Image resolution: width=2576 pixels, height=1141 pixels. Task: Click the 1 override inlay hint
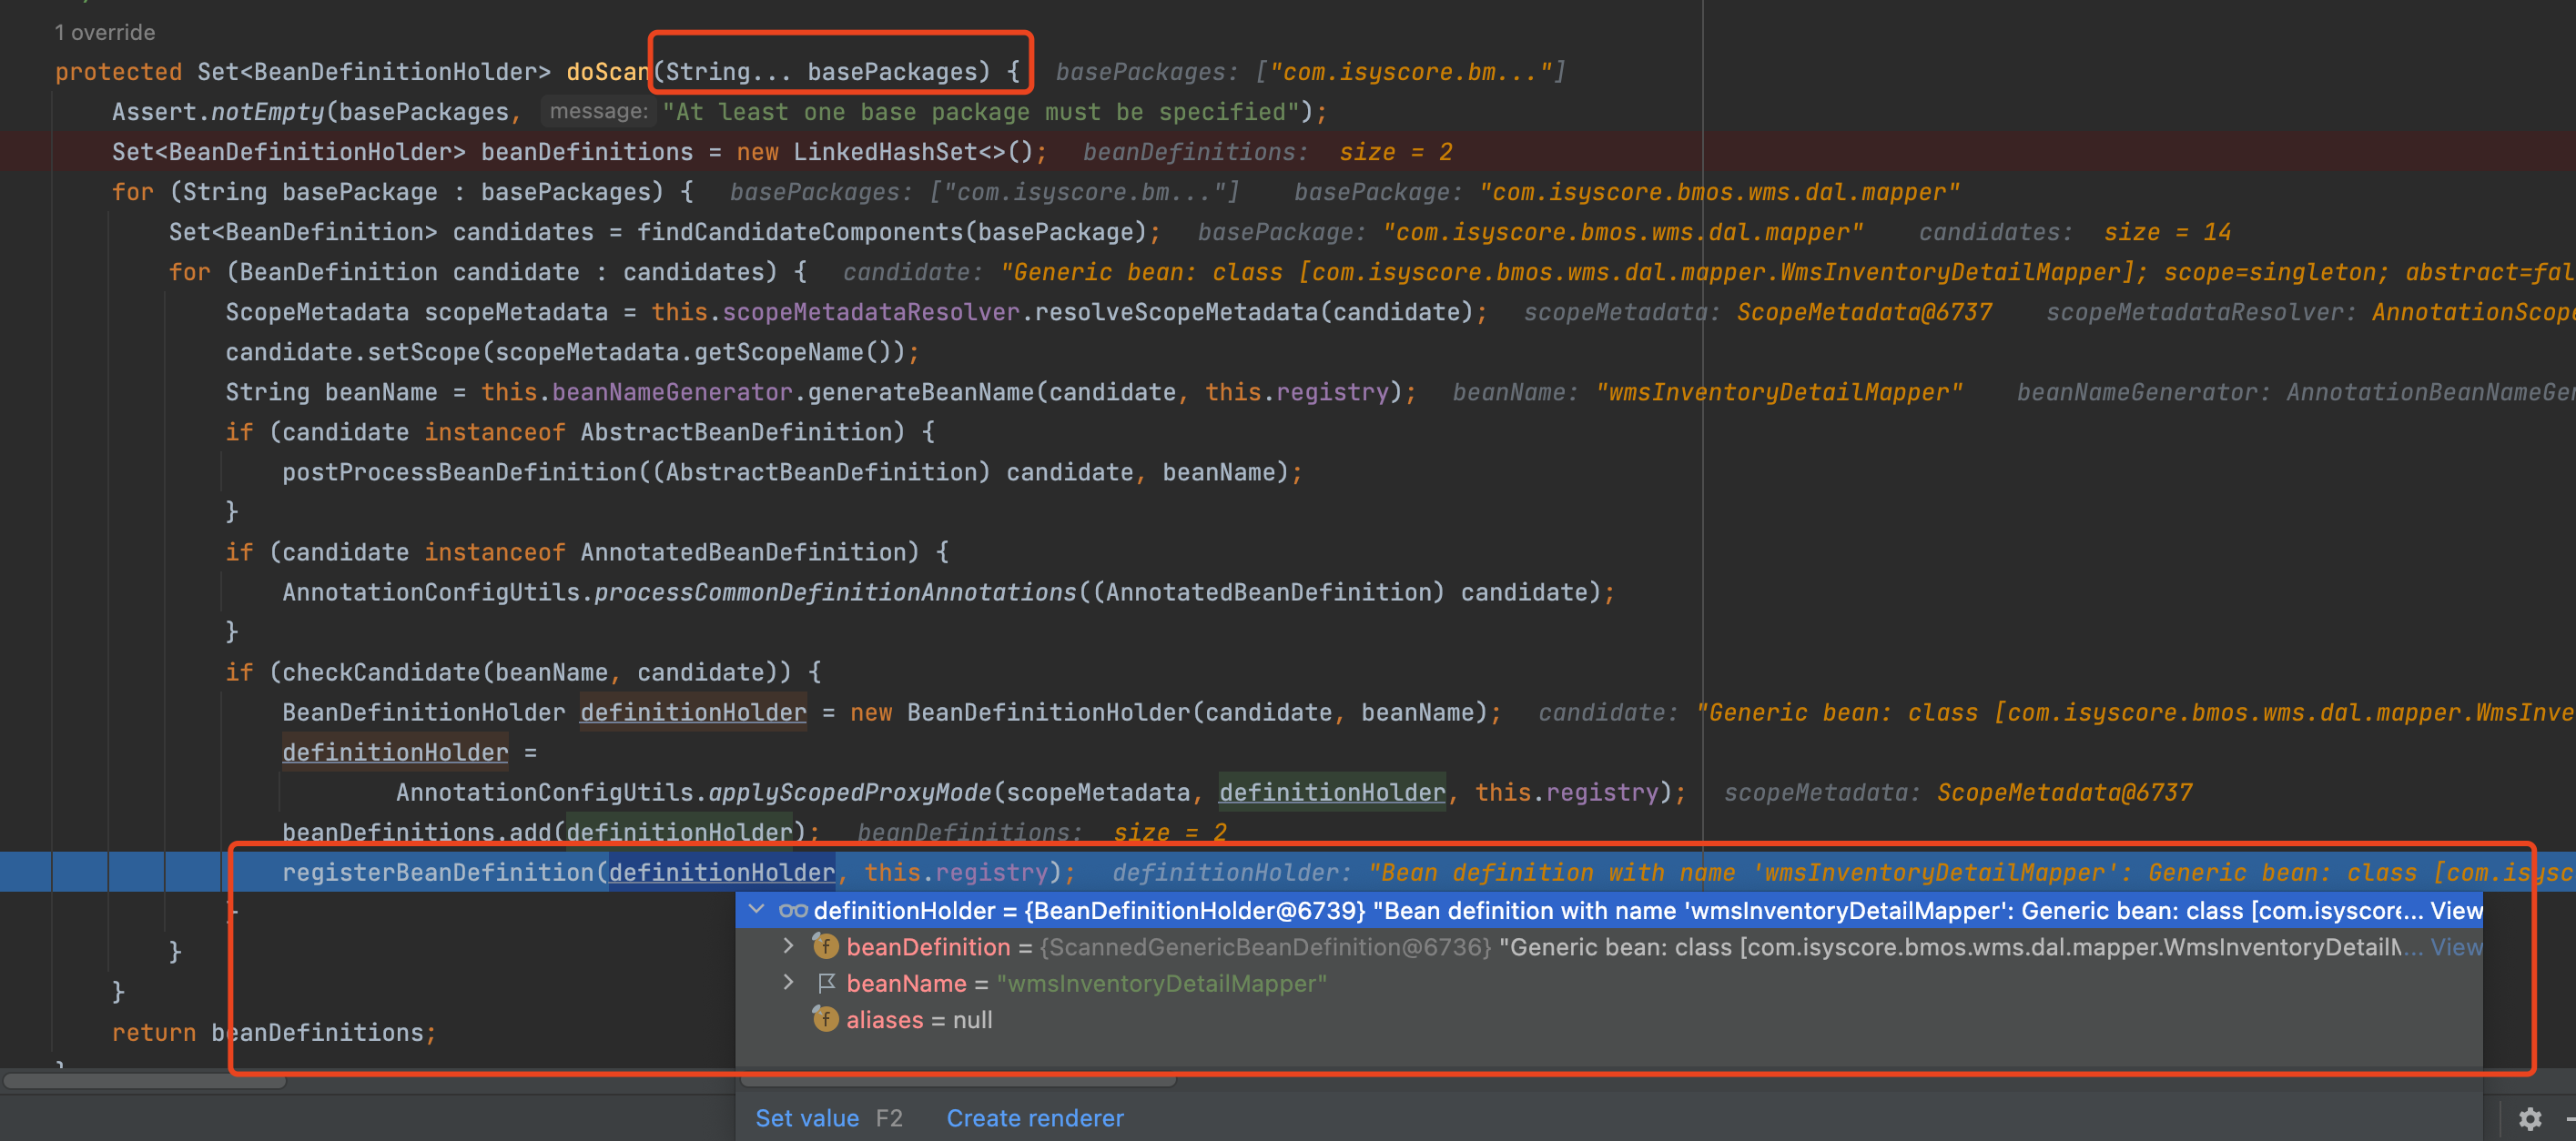click(x=105, y=32)
